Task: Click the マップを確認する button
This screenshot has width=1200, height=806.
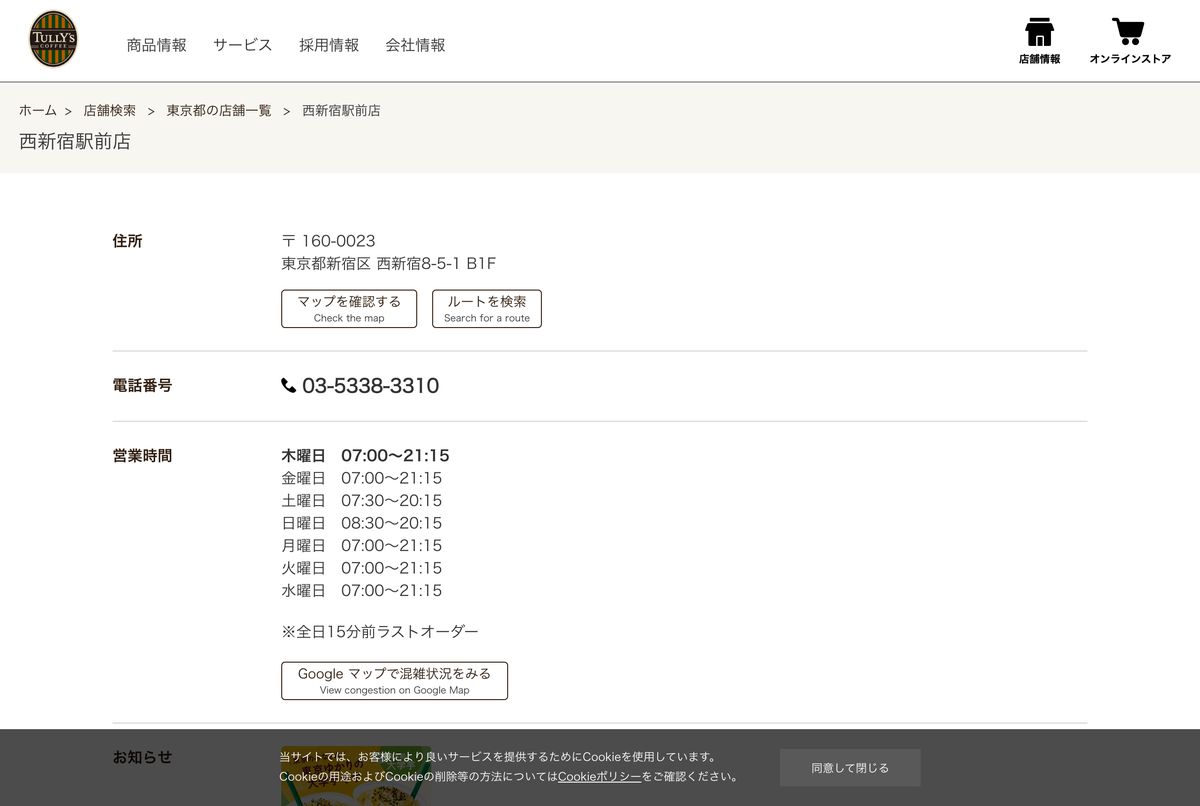Action: 349,309
